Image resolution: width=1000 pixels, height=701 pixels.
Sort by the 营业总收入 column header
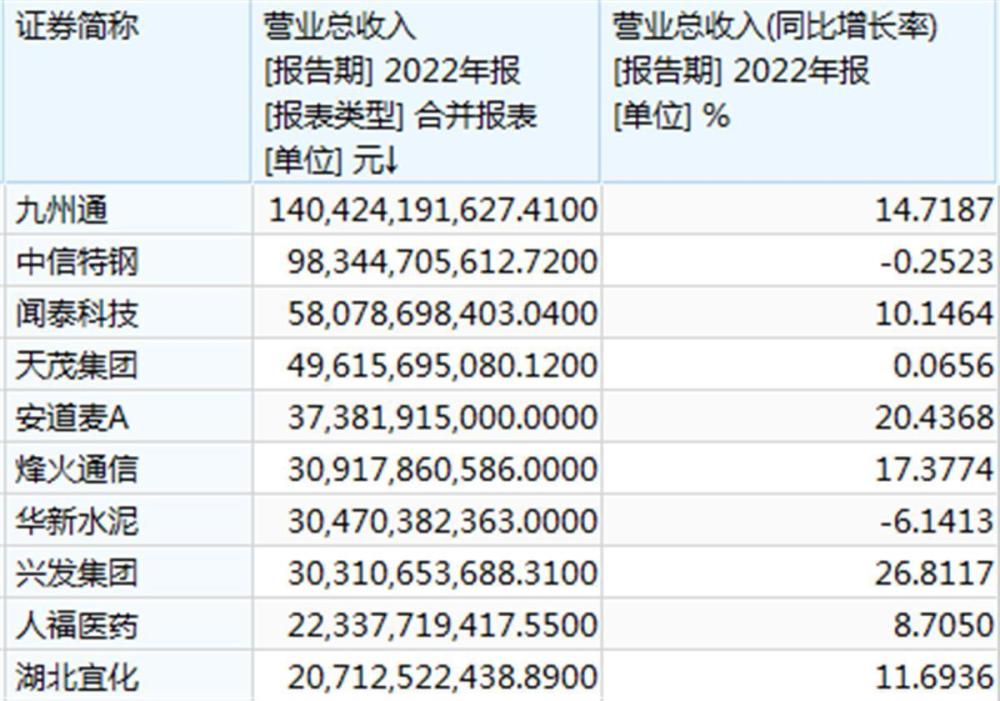426,91
